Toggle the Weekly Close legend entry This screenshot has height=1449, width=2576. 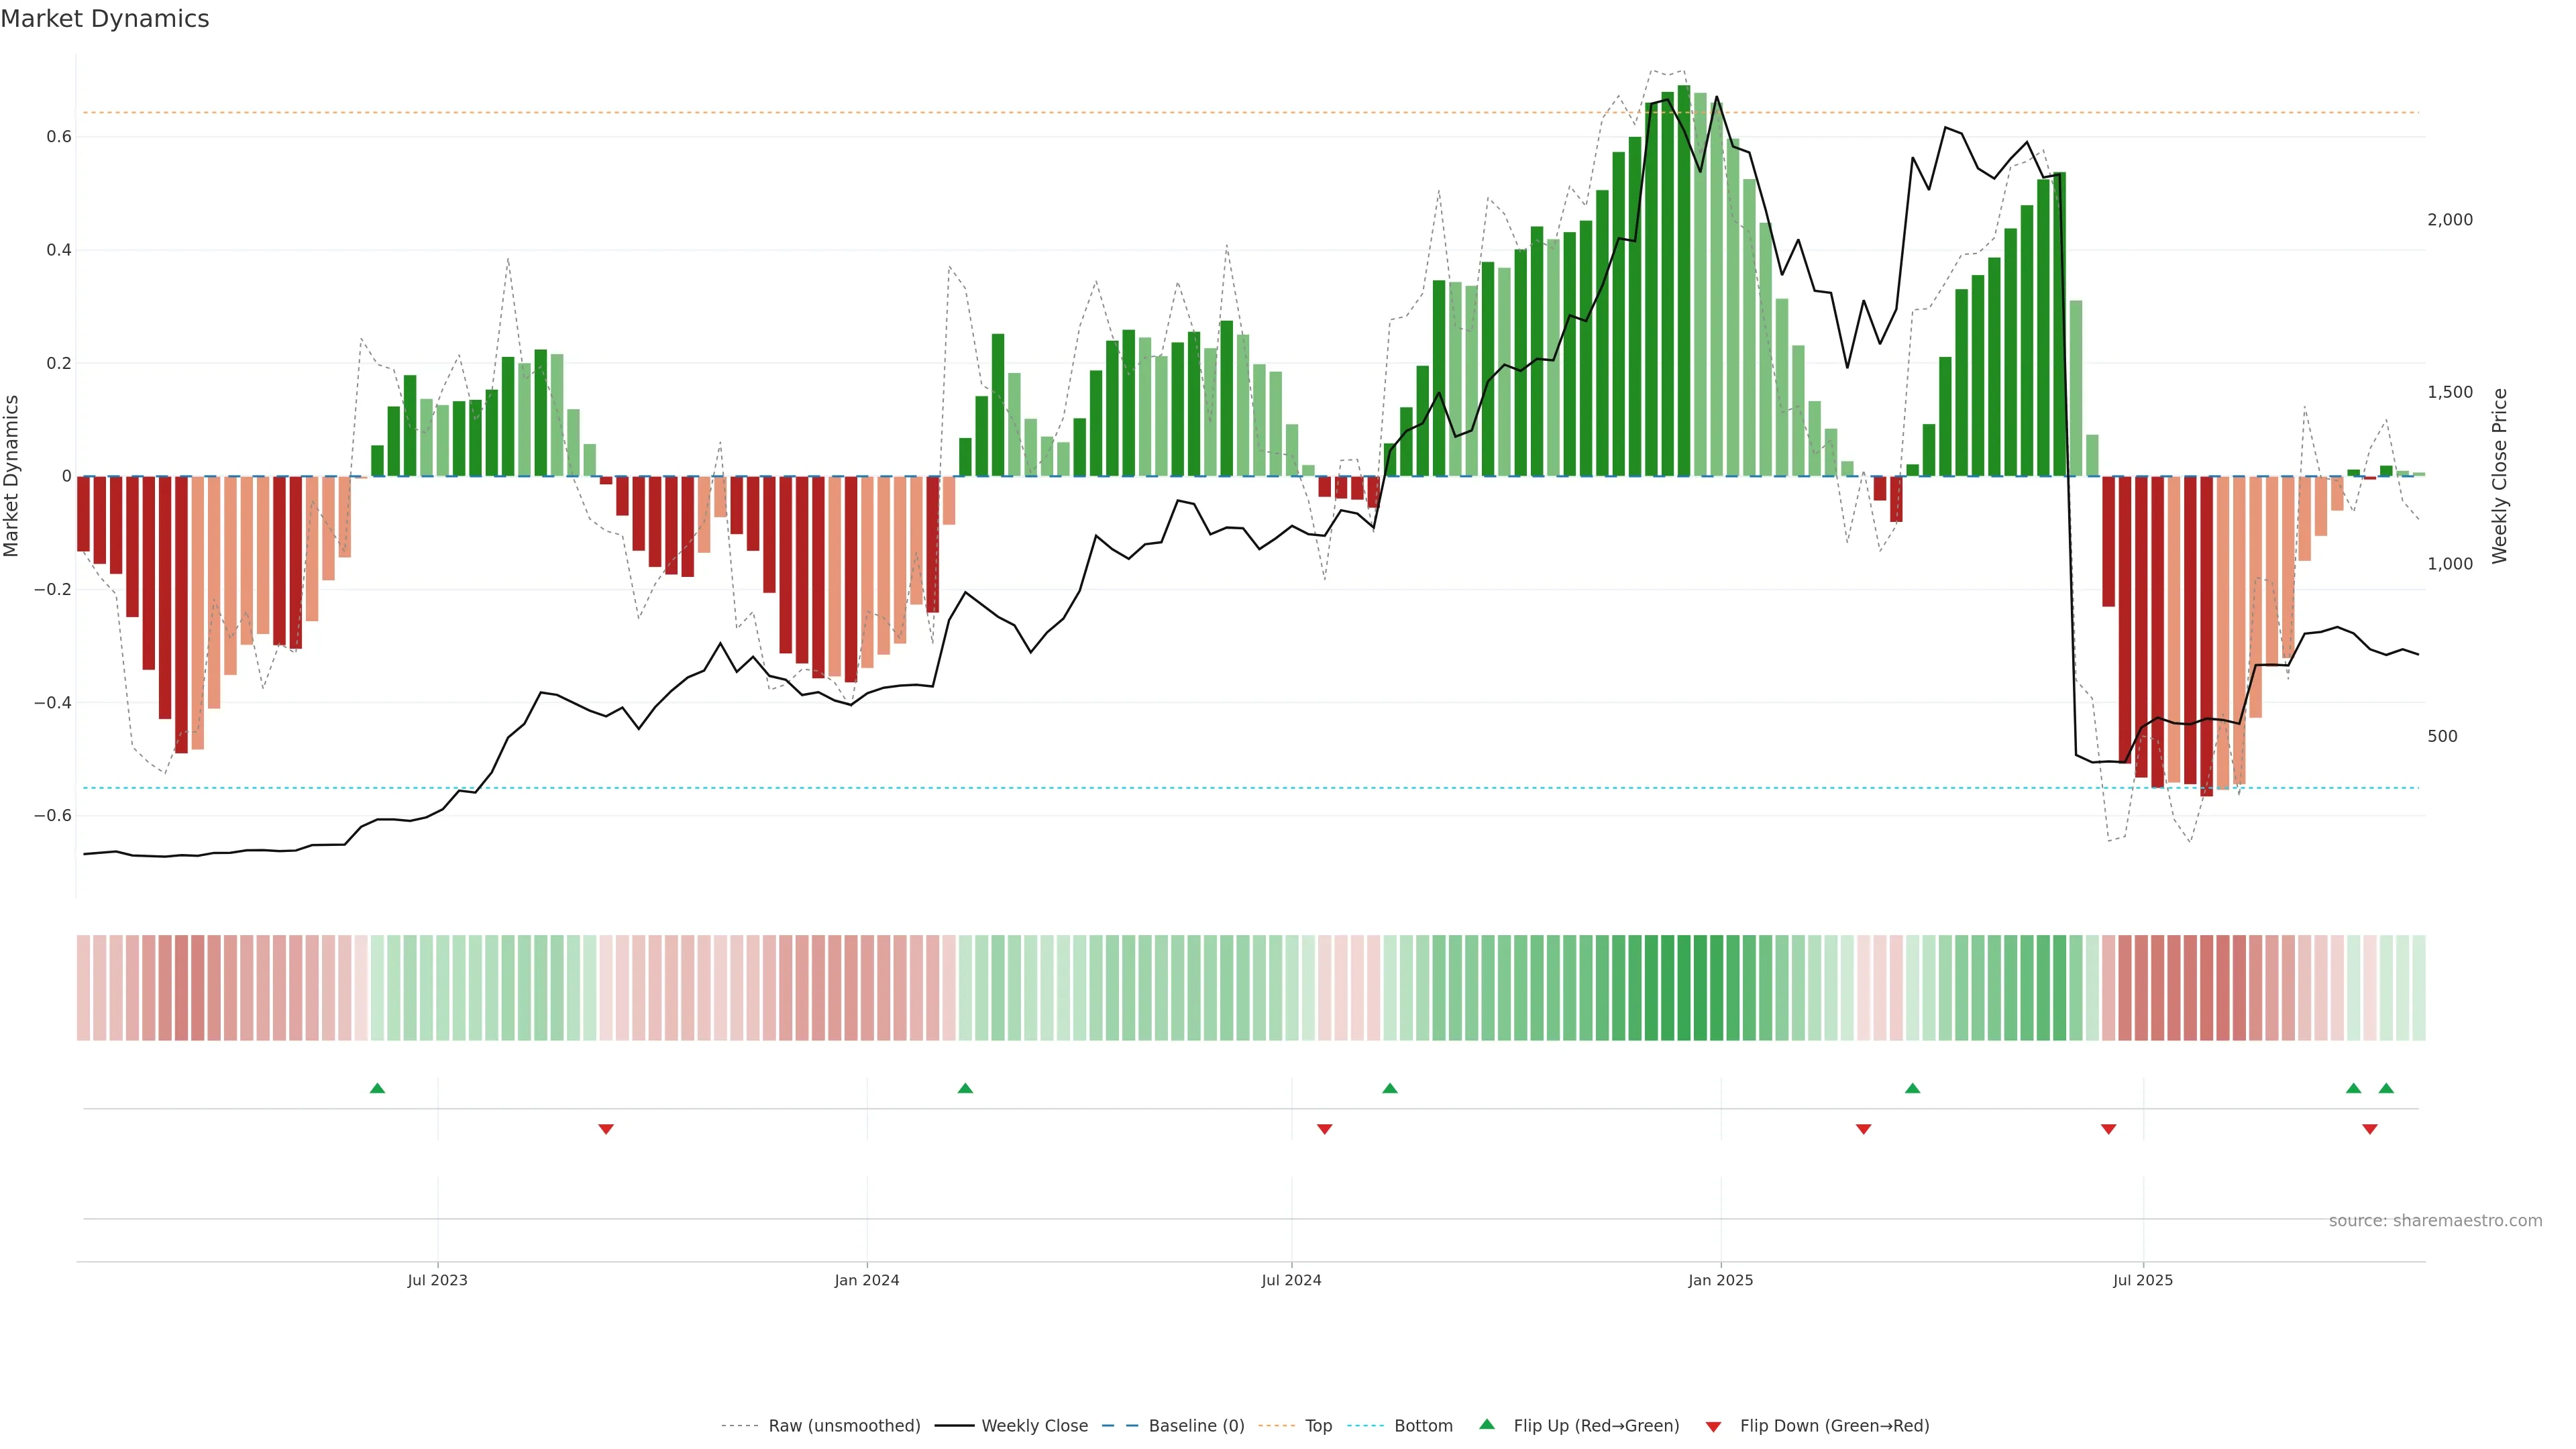1034,1425
